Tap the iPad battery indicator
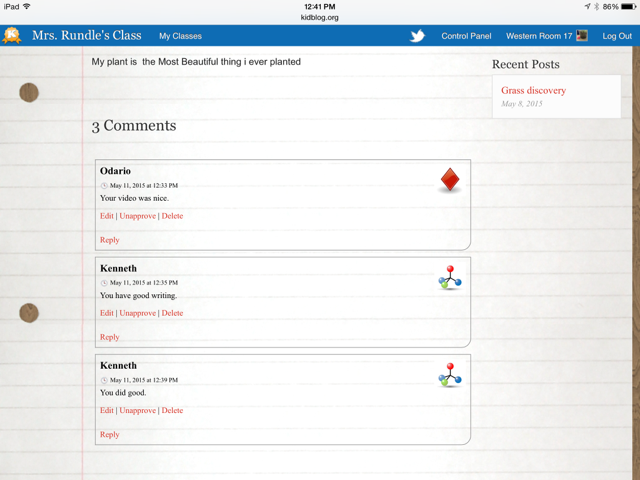Image resolution: width=640 pixels, height=480 pixels. 627,6
